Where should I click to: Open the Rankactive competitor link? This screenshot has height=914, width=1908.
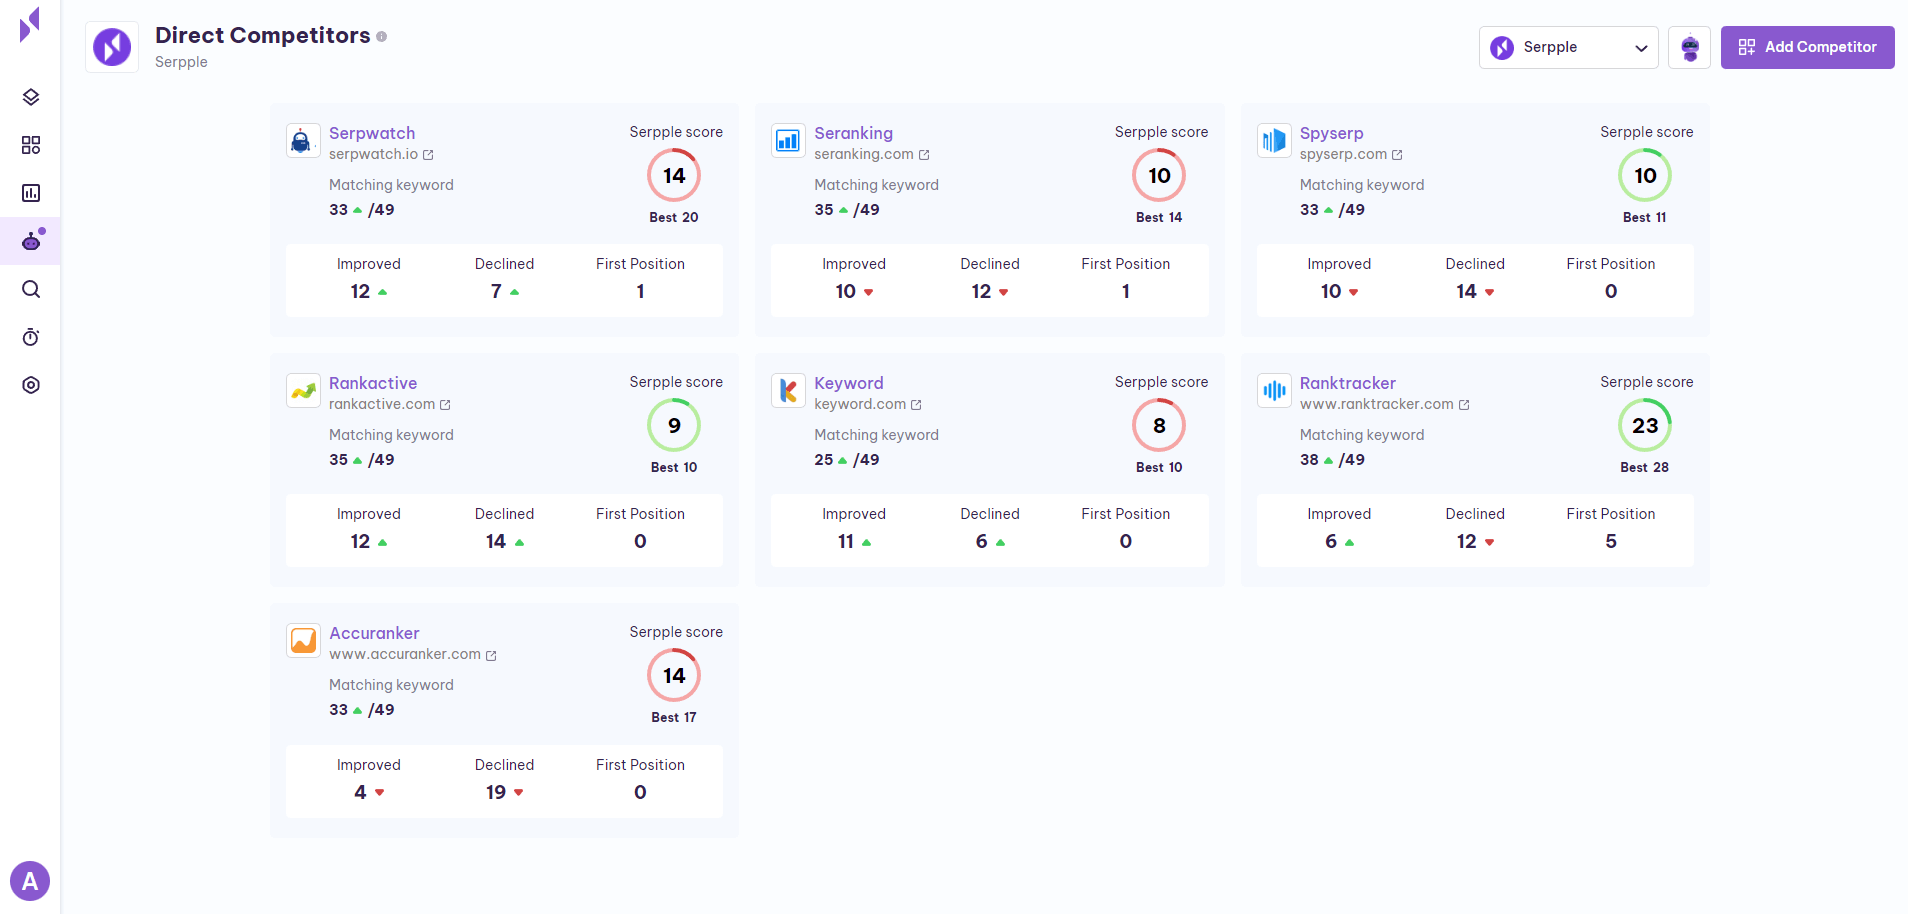click(x=373, y=383)
